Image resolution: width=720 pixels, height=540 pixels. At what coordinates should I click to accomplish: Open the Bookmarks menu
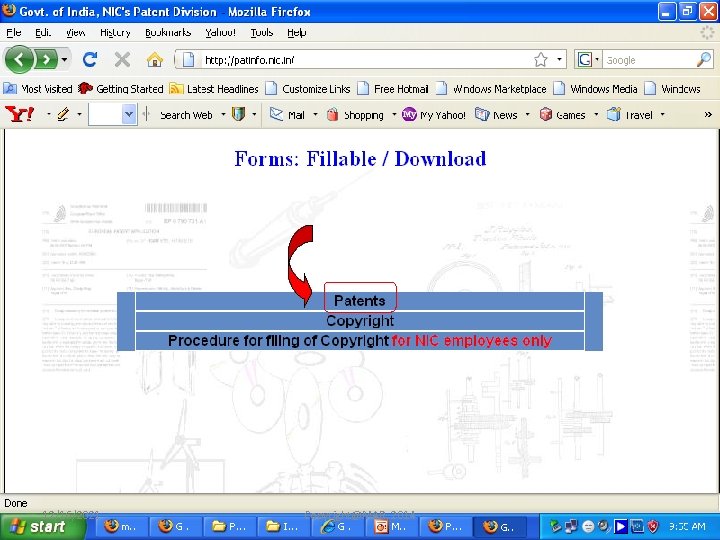tap(168, 33)
